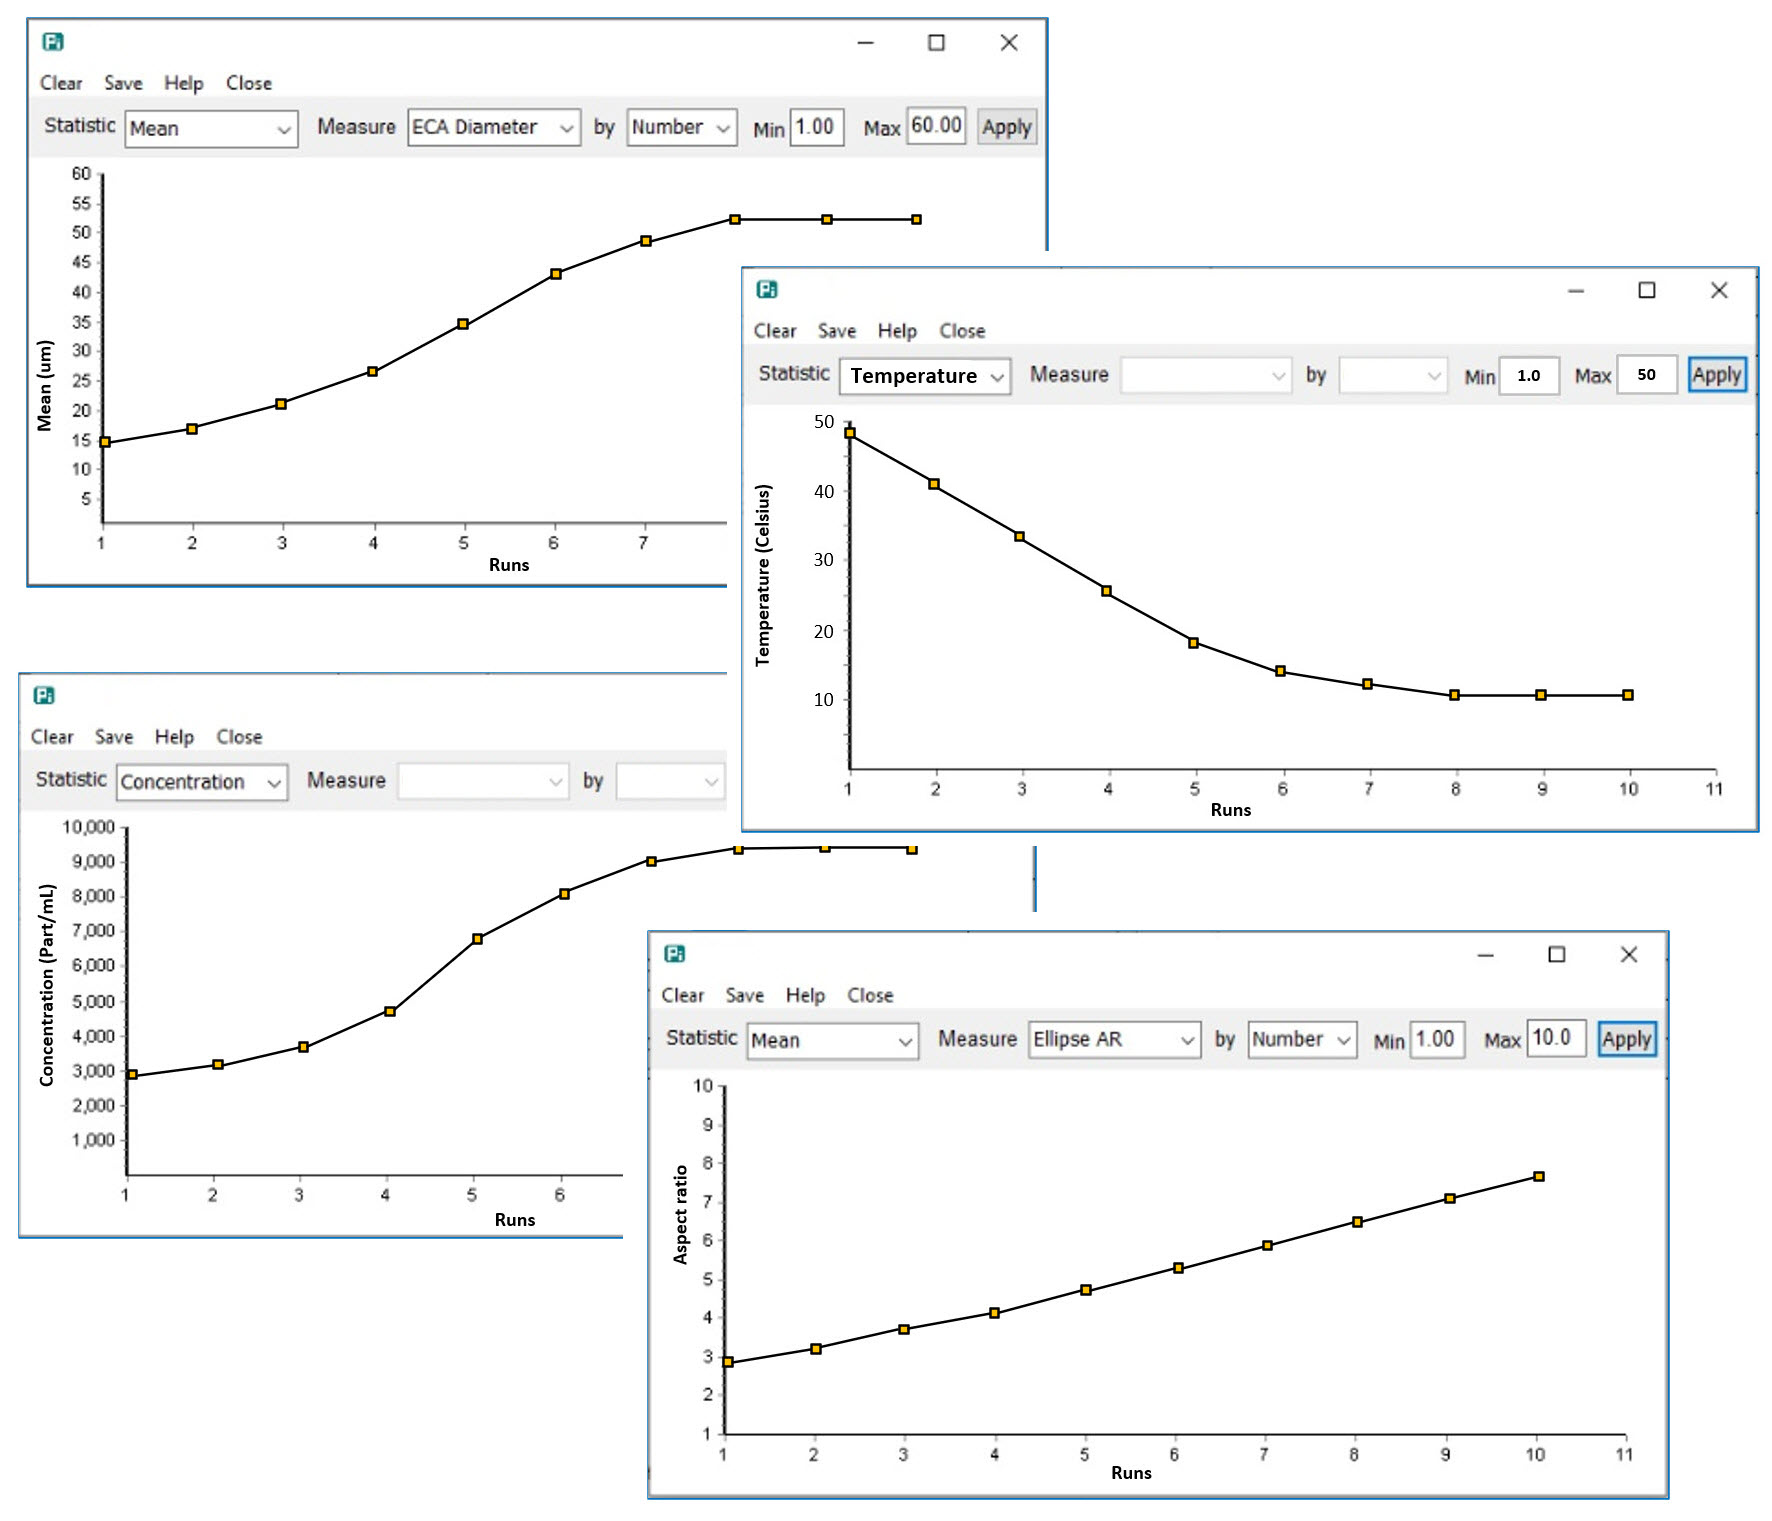Open the Measure dropdown set to ECA Diameter
This screenshot has width=1772, height=1521.
494,127
